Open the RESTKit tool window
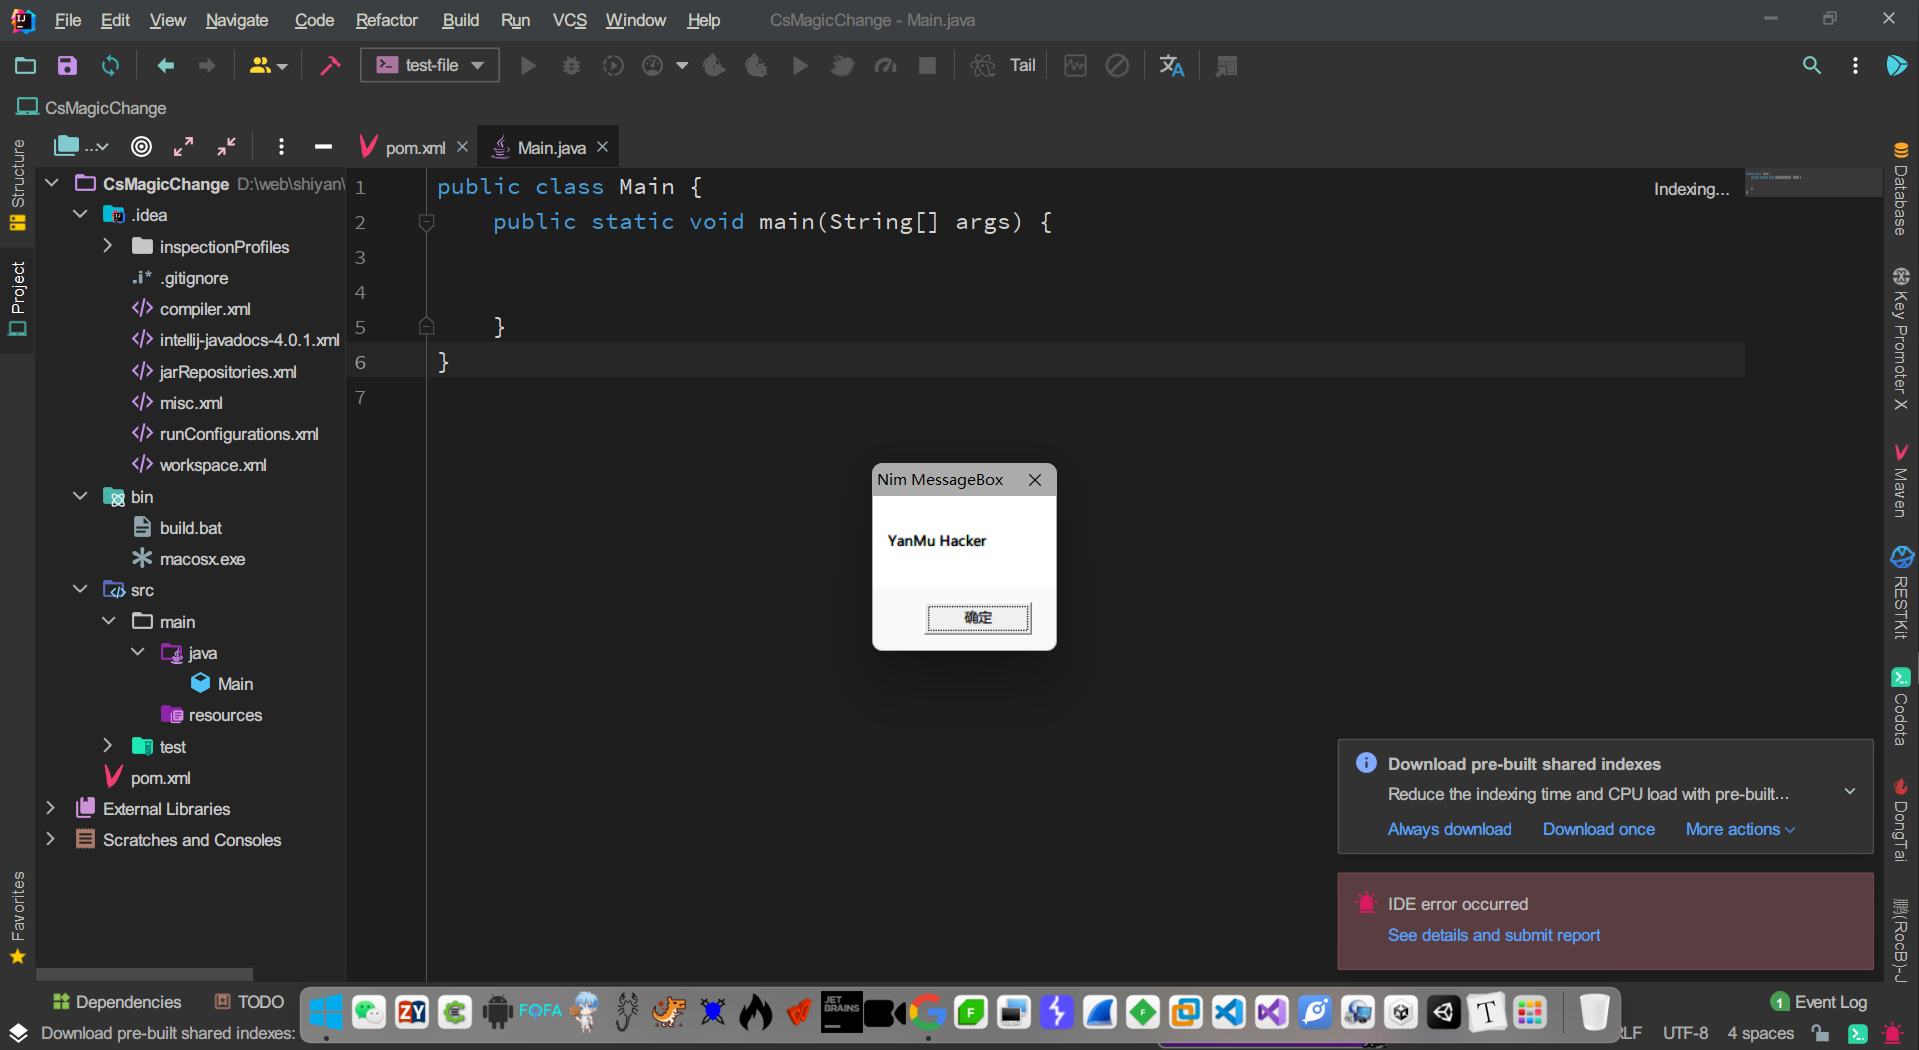Screen dimensions: 1919x1050 (x=1900, y=593)
